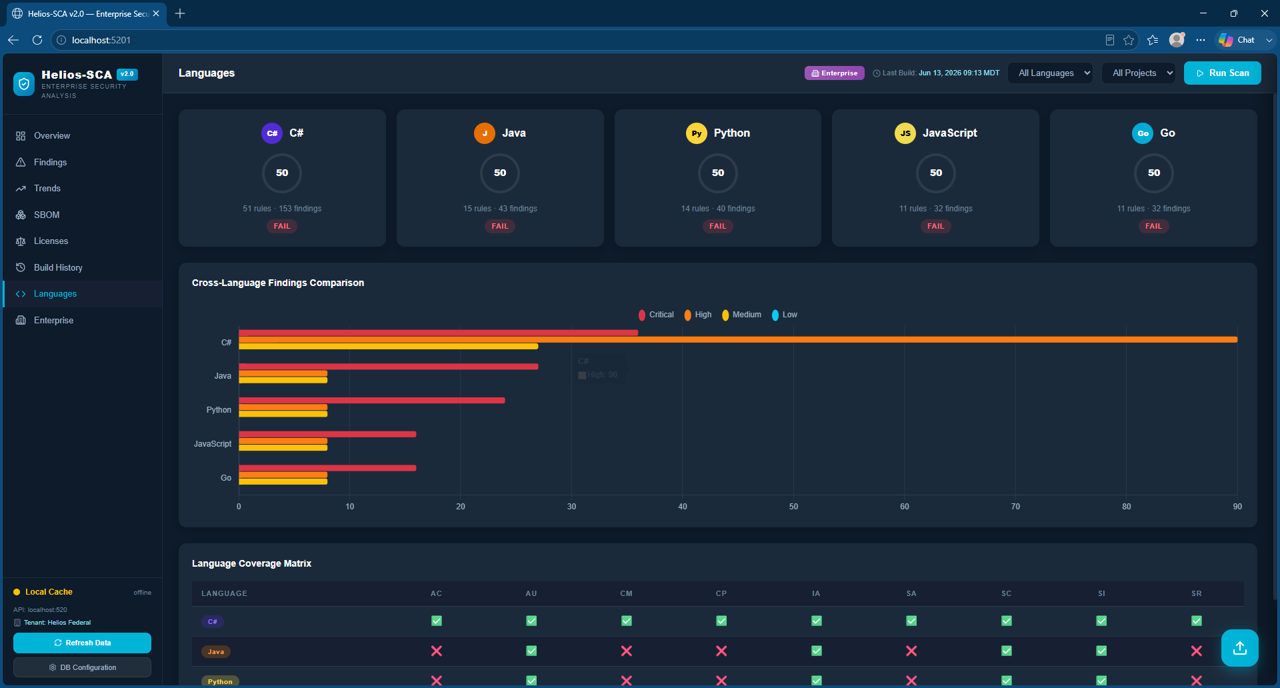This screenshot has height=688, width=1280.
Task: Click the browser back arrow
Action: coord(13,40)
